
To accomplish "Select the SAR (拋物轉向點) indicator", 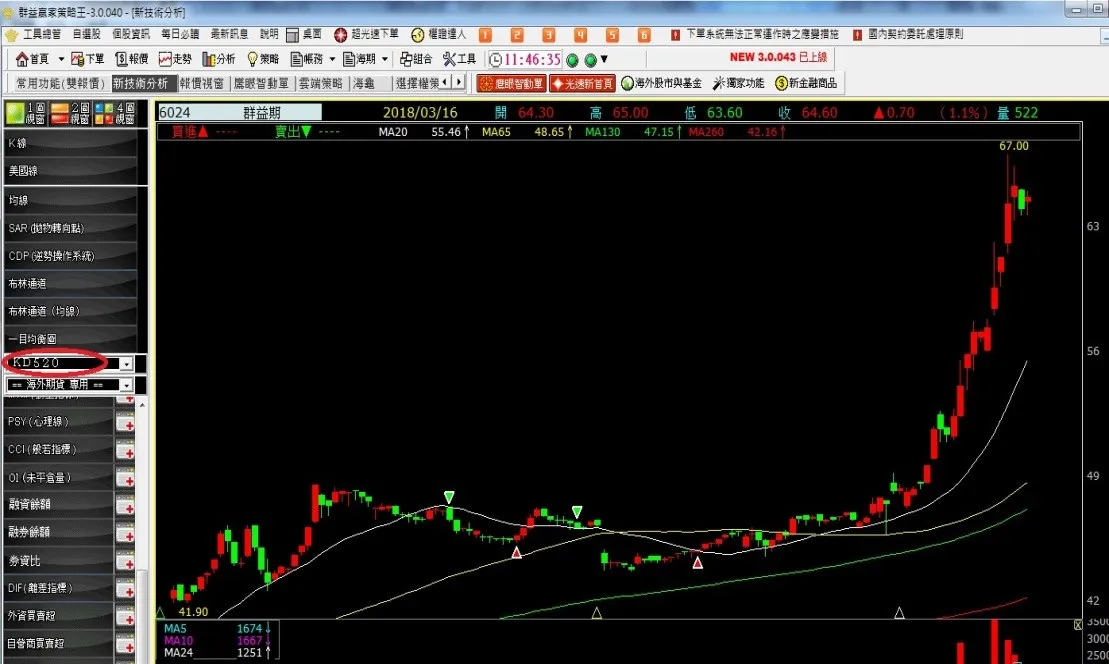I will click(x=71, y=228).
